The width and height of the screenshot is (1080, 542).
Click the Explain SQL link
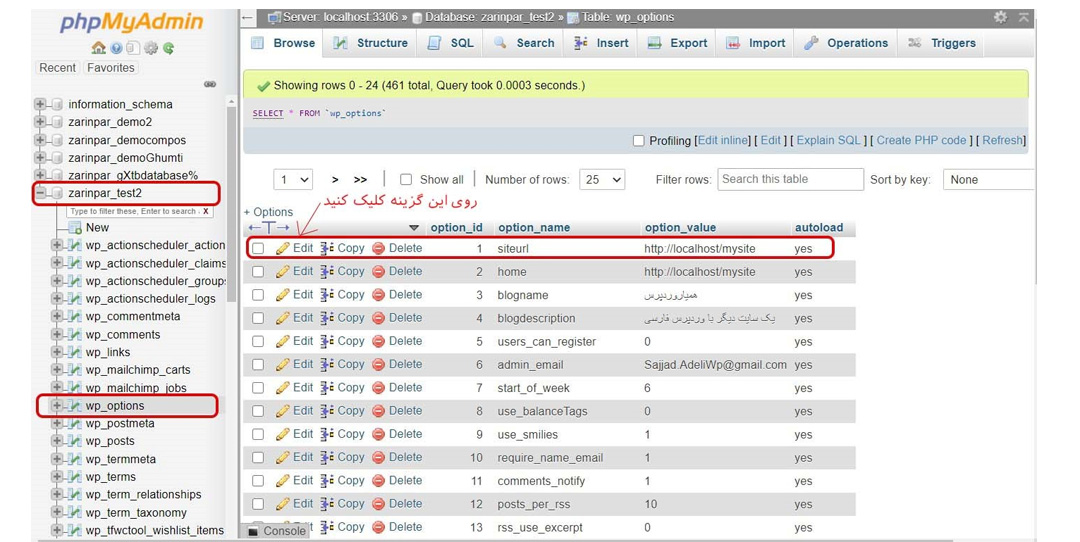pyautogui.click(x=829, y=140)
